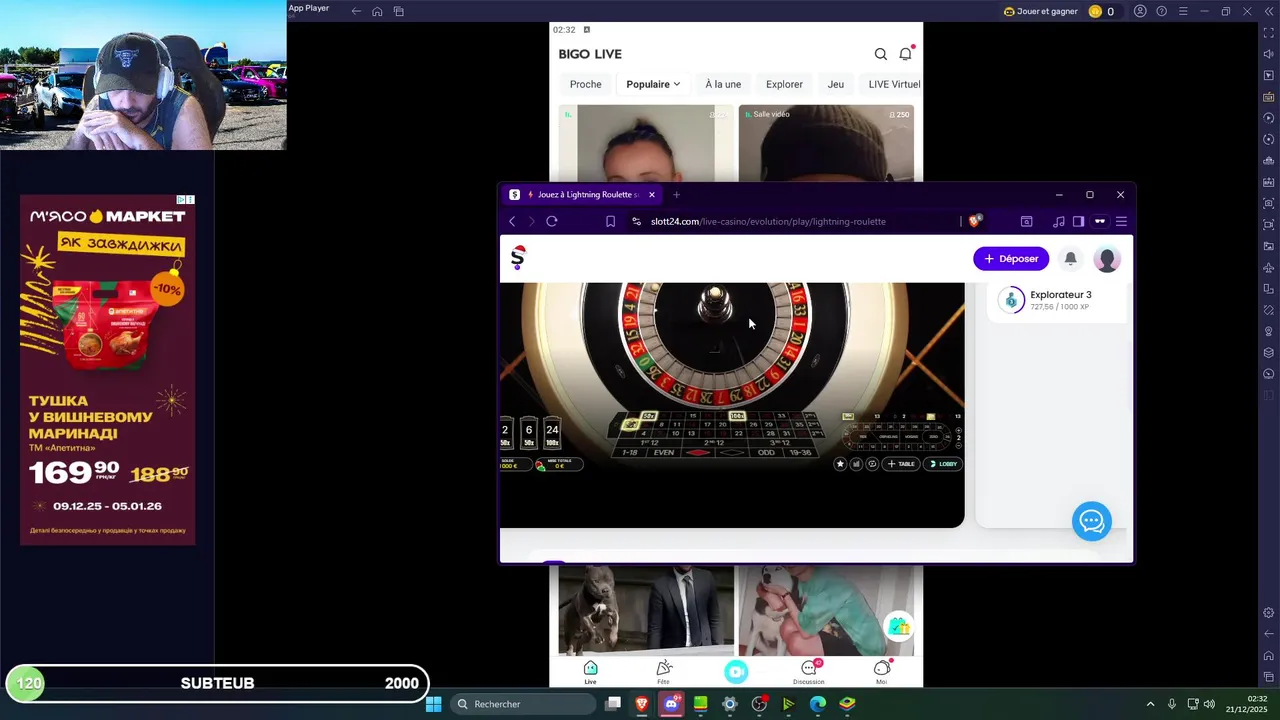Viewport: 1280px width, 720px height.
Task: Go back in App Player title bar
Action: click(356, 11)
